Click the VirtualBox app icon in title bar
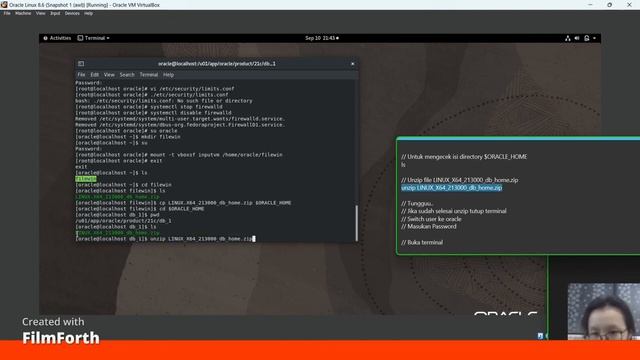 4,4
